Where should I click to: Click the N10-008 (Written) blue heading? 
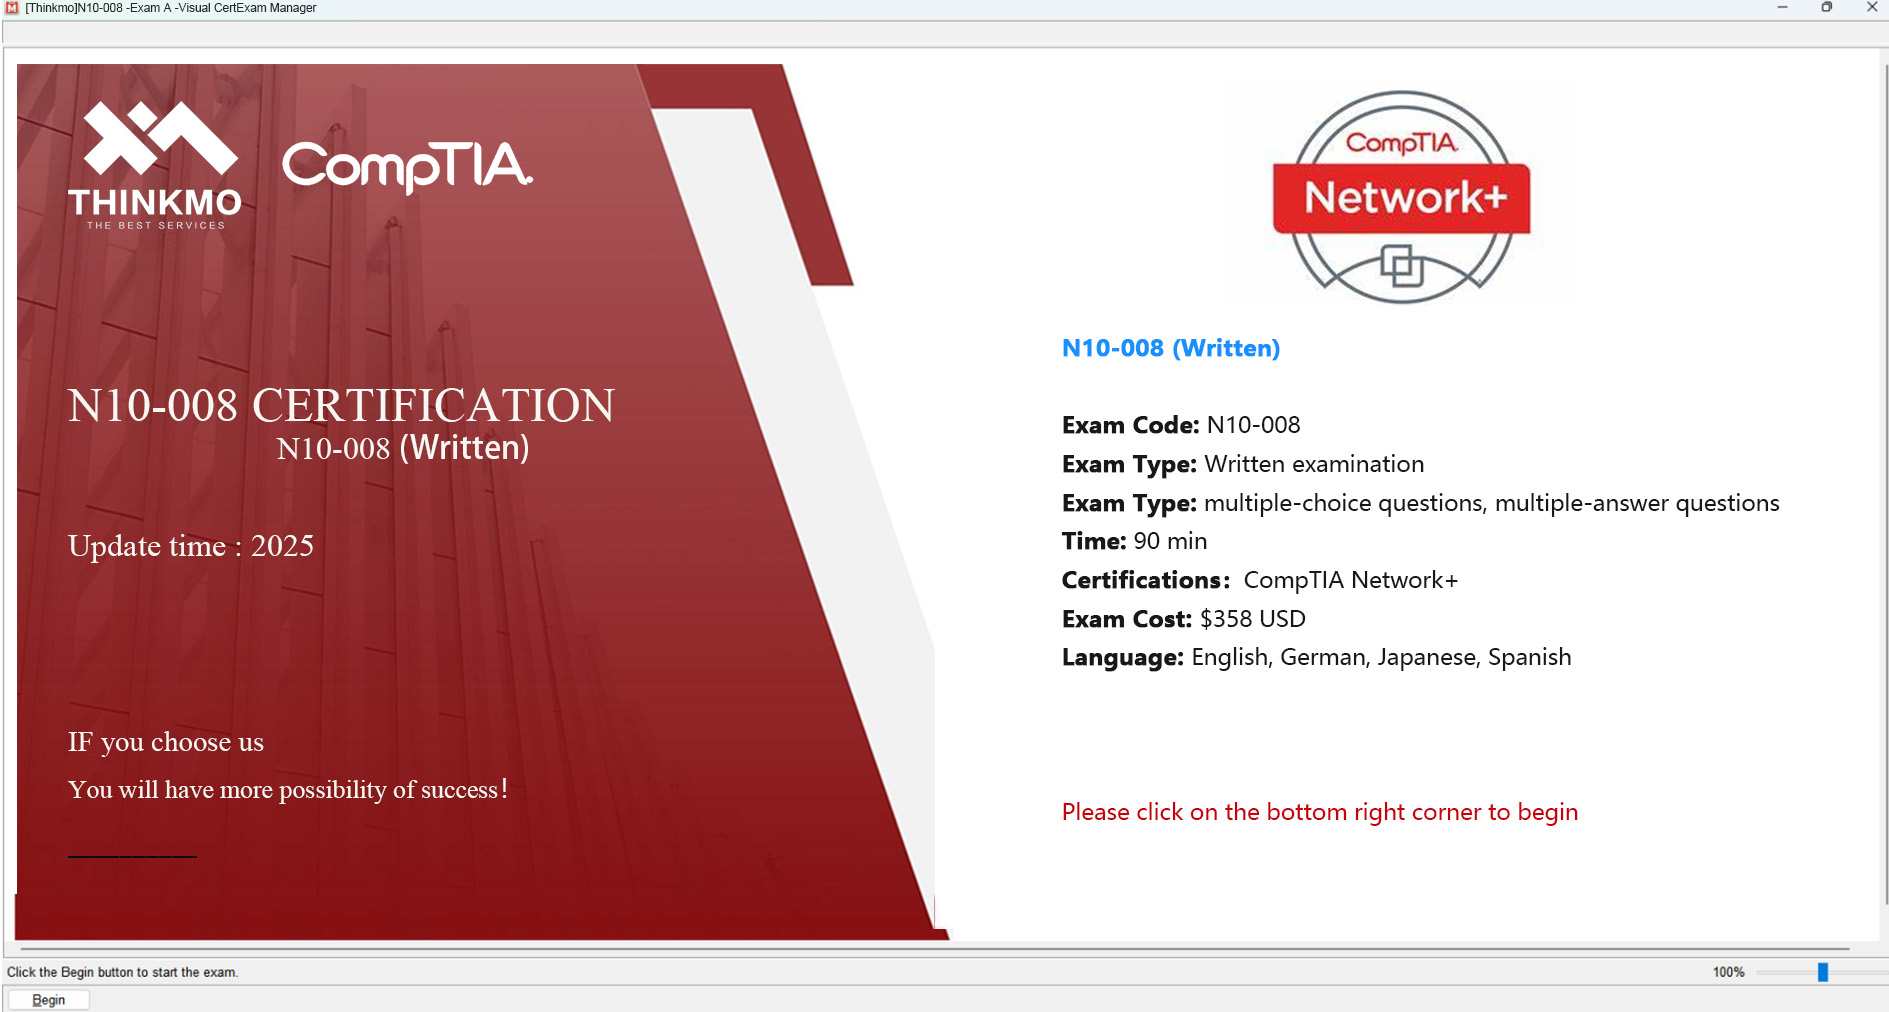click(x=1171, y=348)
